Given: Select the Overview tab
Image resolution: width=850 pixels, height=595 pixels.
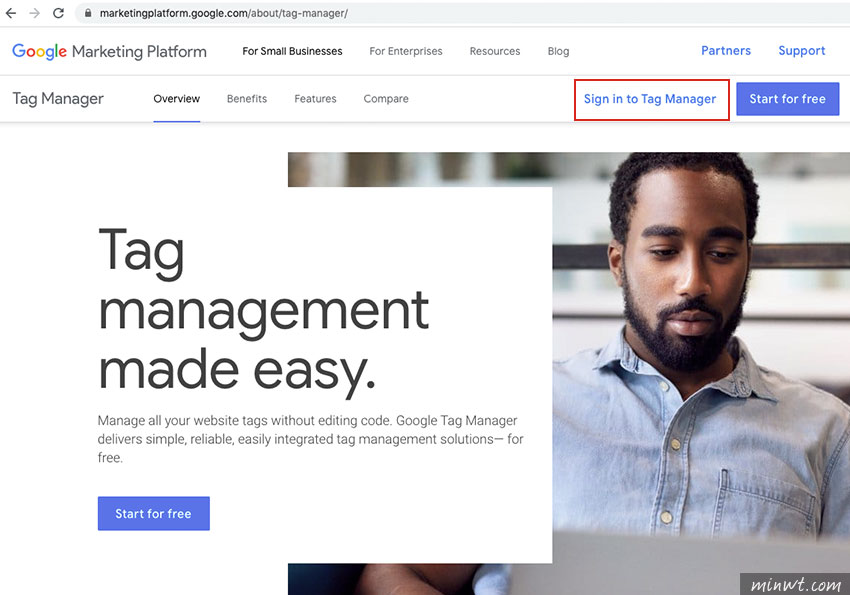Looking at the screenshot, I should 177,99.
